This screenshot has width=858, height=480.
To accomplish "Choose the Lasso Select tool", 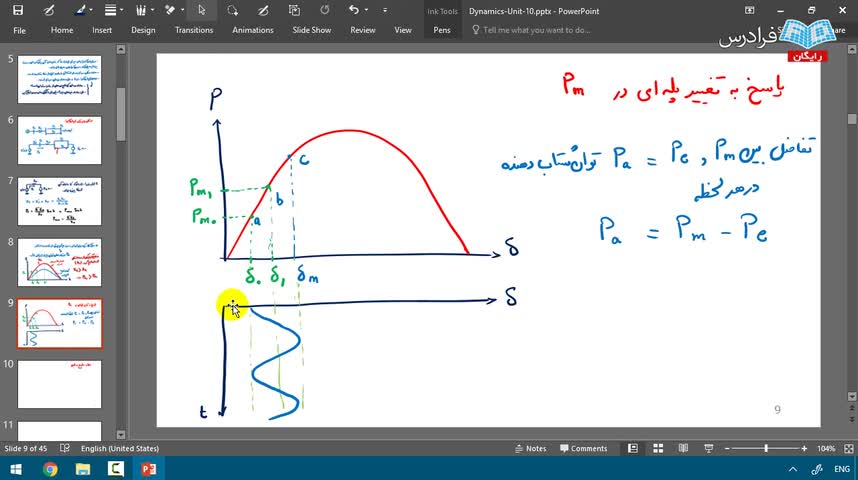I will pos(233,10).
